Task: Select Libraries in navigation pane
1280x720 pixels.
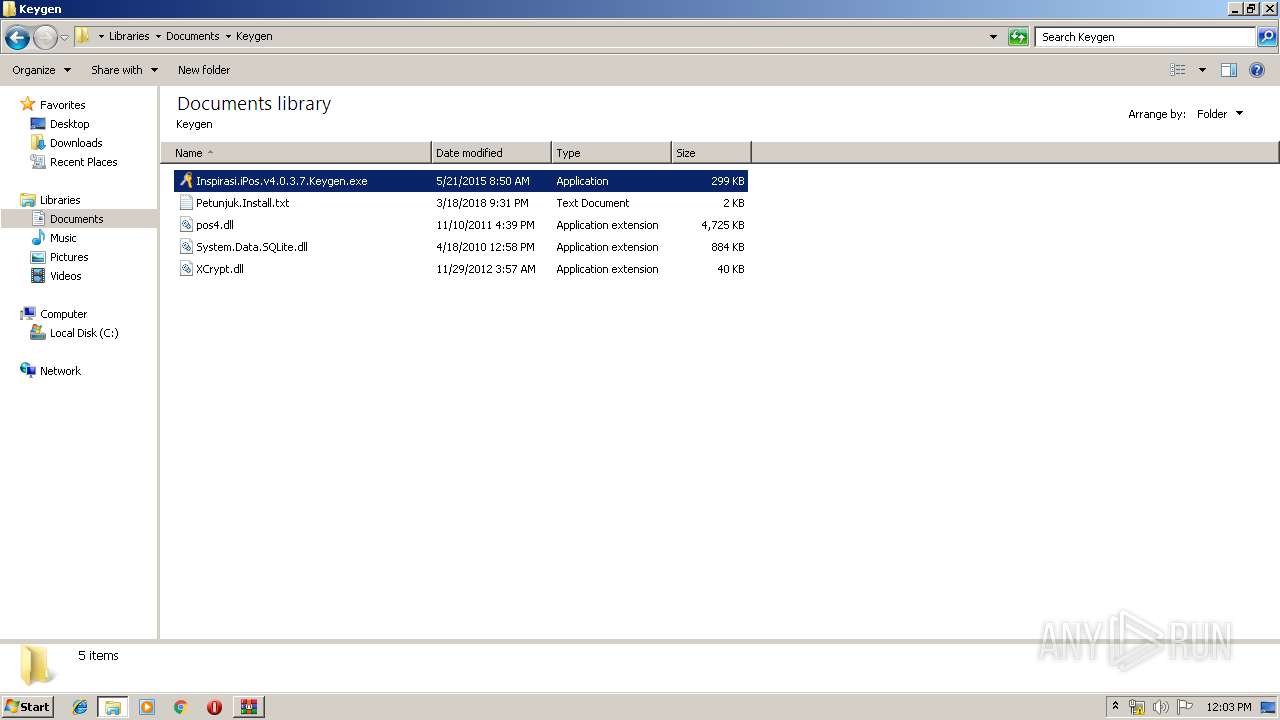Action: click(60, 200)
